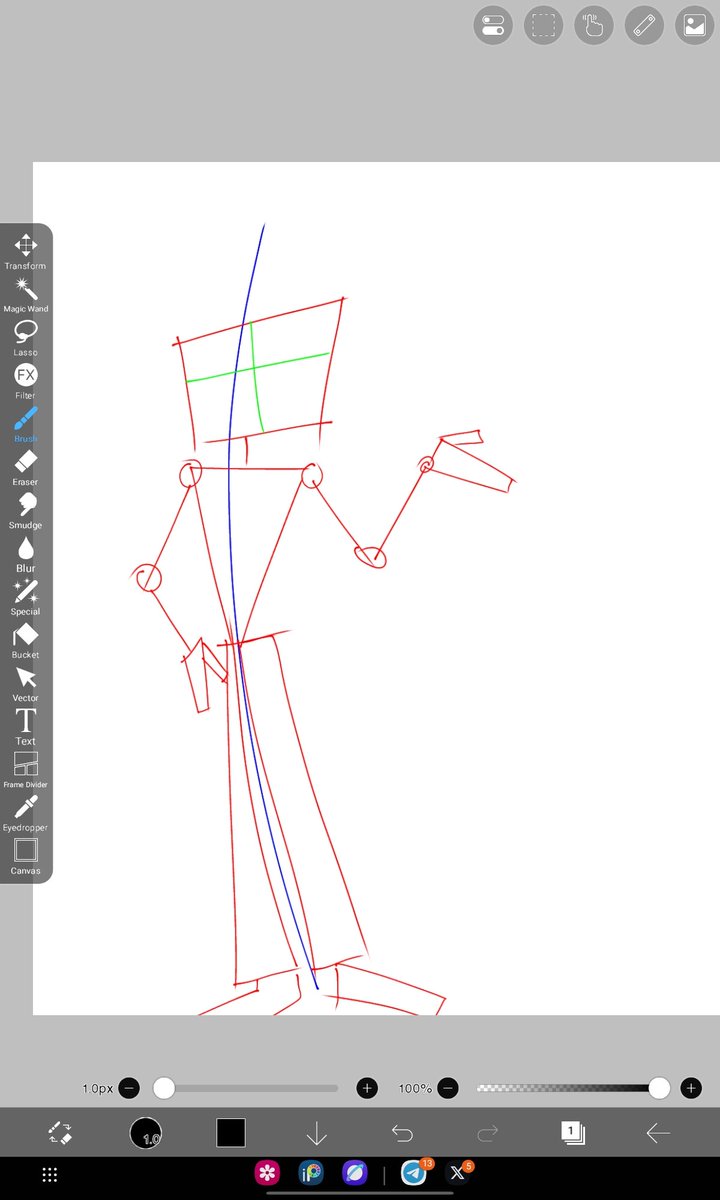This screenshot has width=720, height=1200.
Task: Toggle the quick settings switch icon
Action: point(493,26)
